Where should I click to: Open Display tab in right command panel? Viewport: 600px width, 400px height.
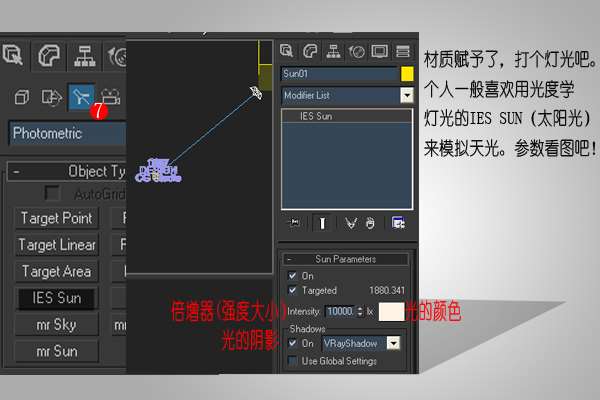point(380,51)
